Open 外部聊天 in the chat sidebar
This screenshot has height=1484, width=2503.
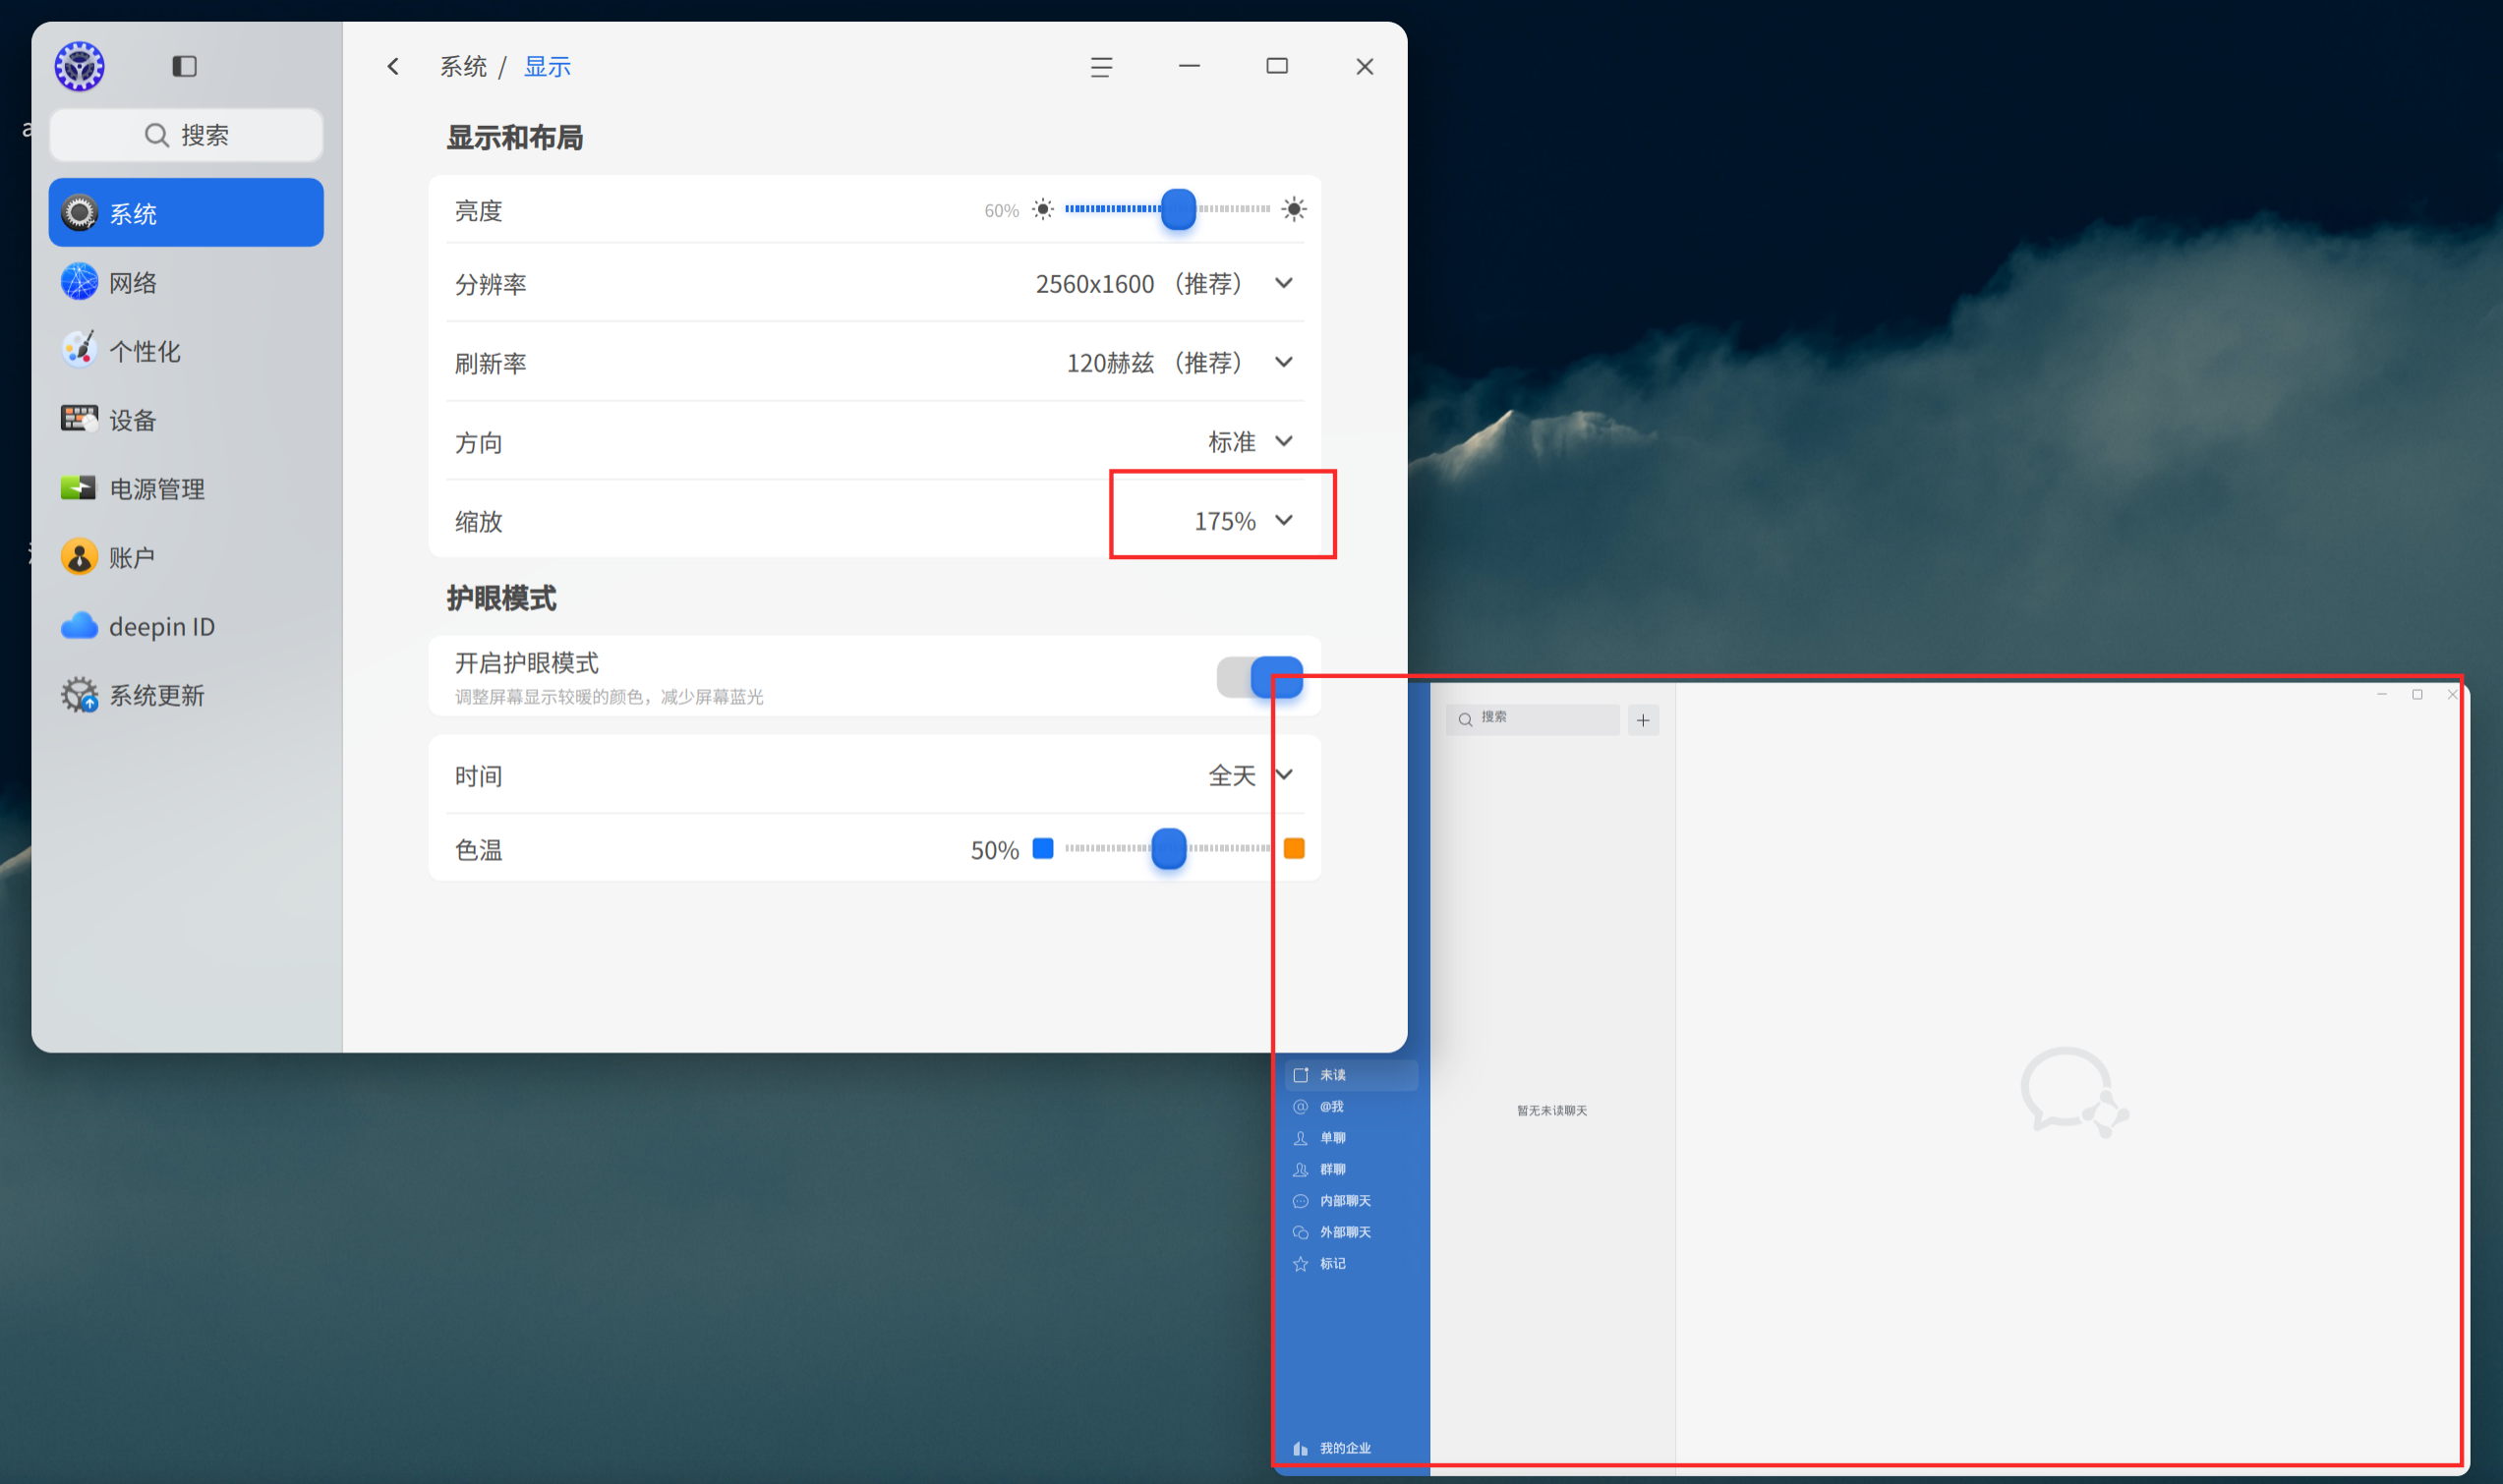[x=1351, y=1232]
